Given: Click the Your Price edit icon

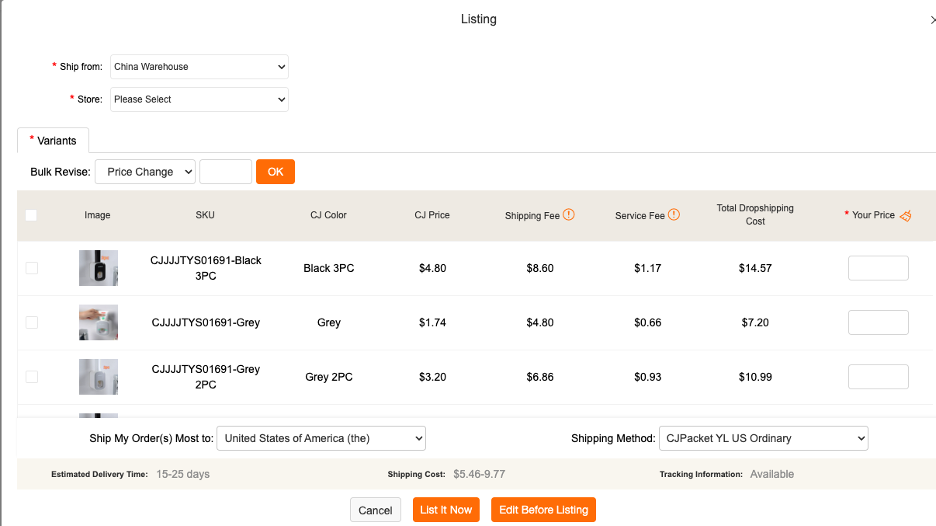Looking at the screenshot, I should (906, 215).
